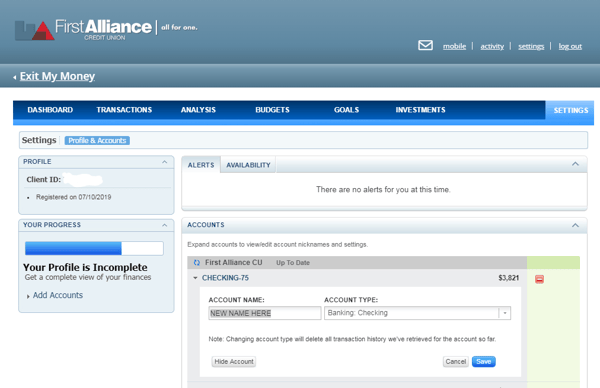Screen dimensions: 600x388
Task: Open the ANALYSIS tab
Action: point(198,110)
